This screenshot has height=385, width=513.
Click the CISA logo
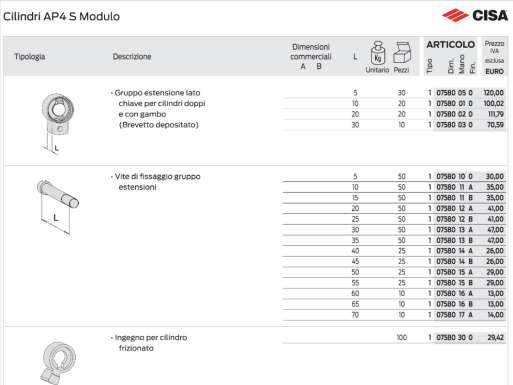tap(475, 15)
